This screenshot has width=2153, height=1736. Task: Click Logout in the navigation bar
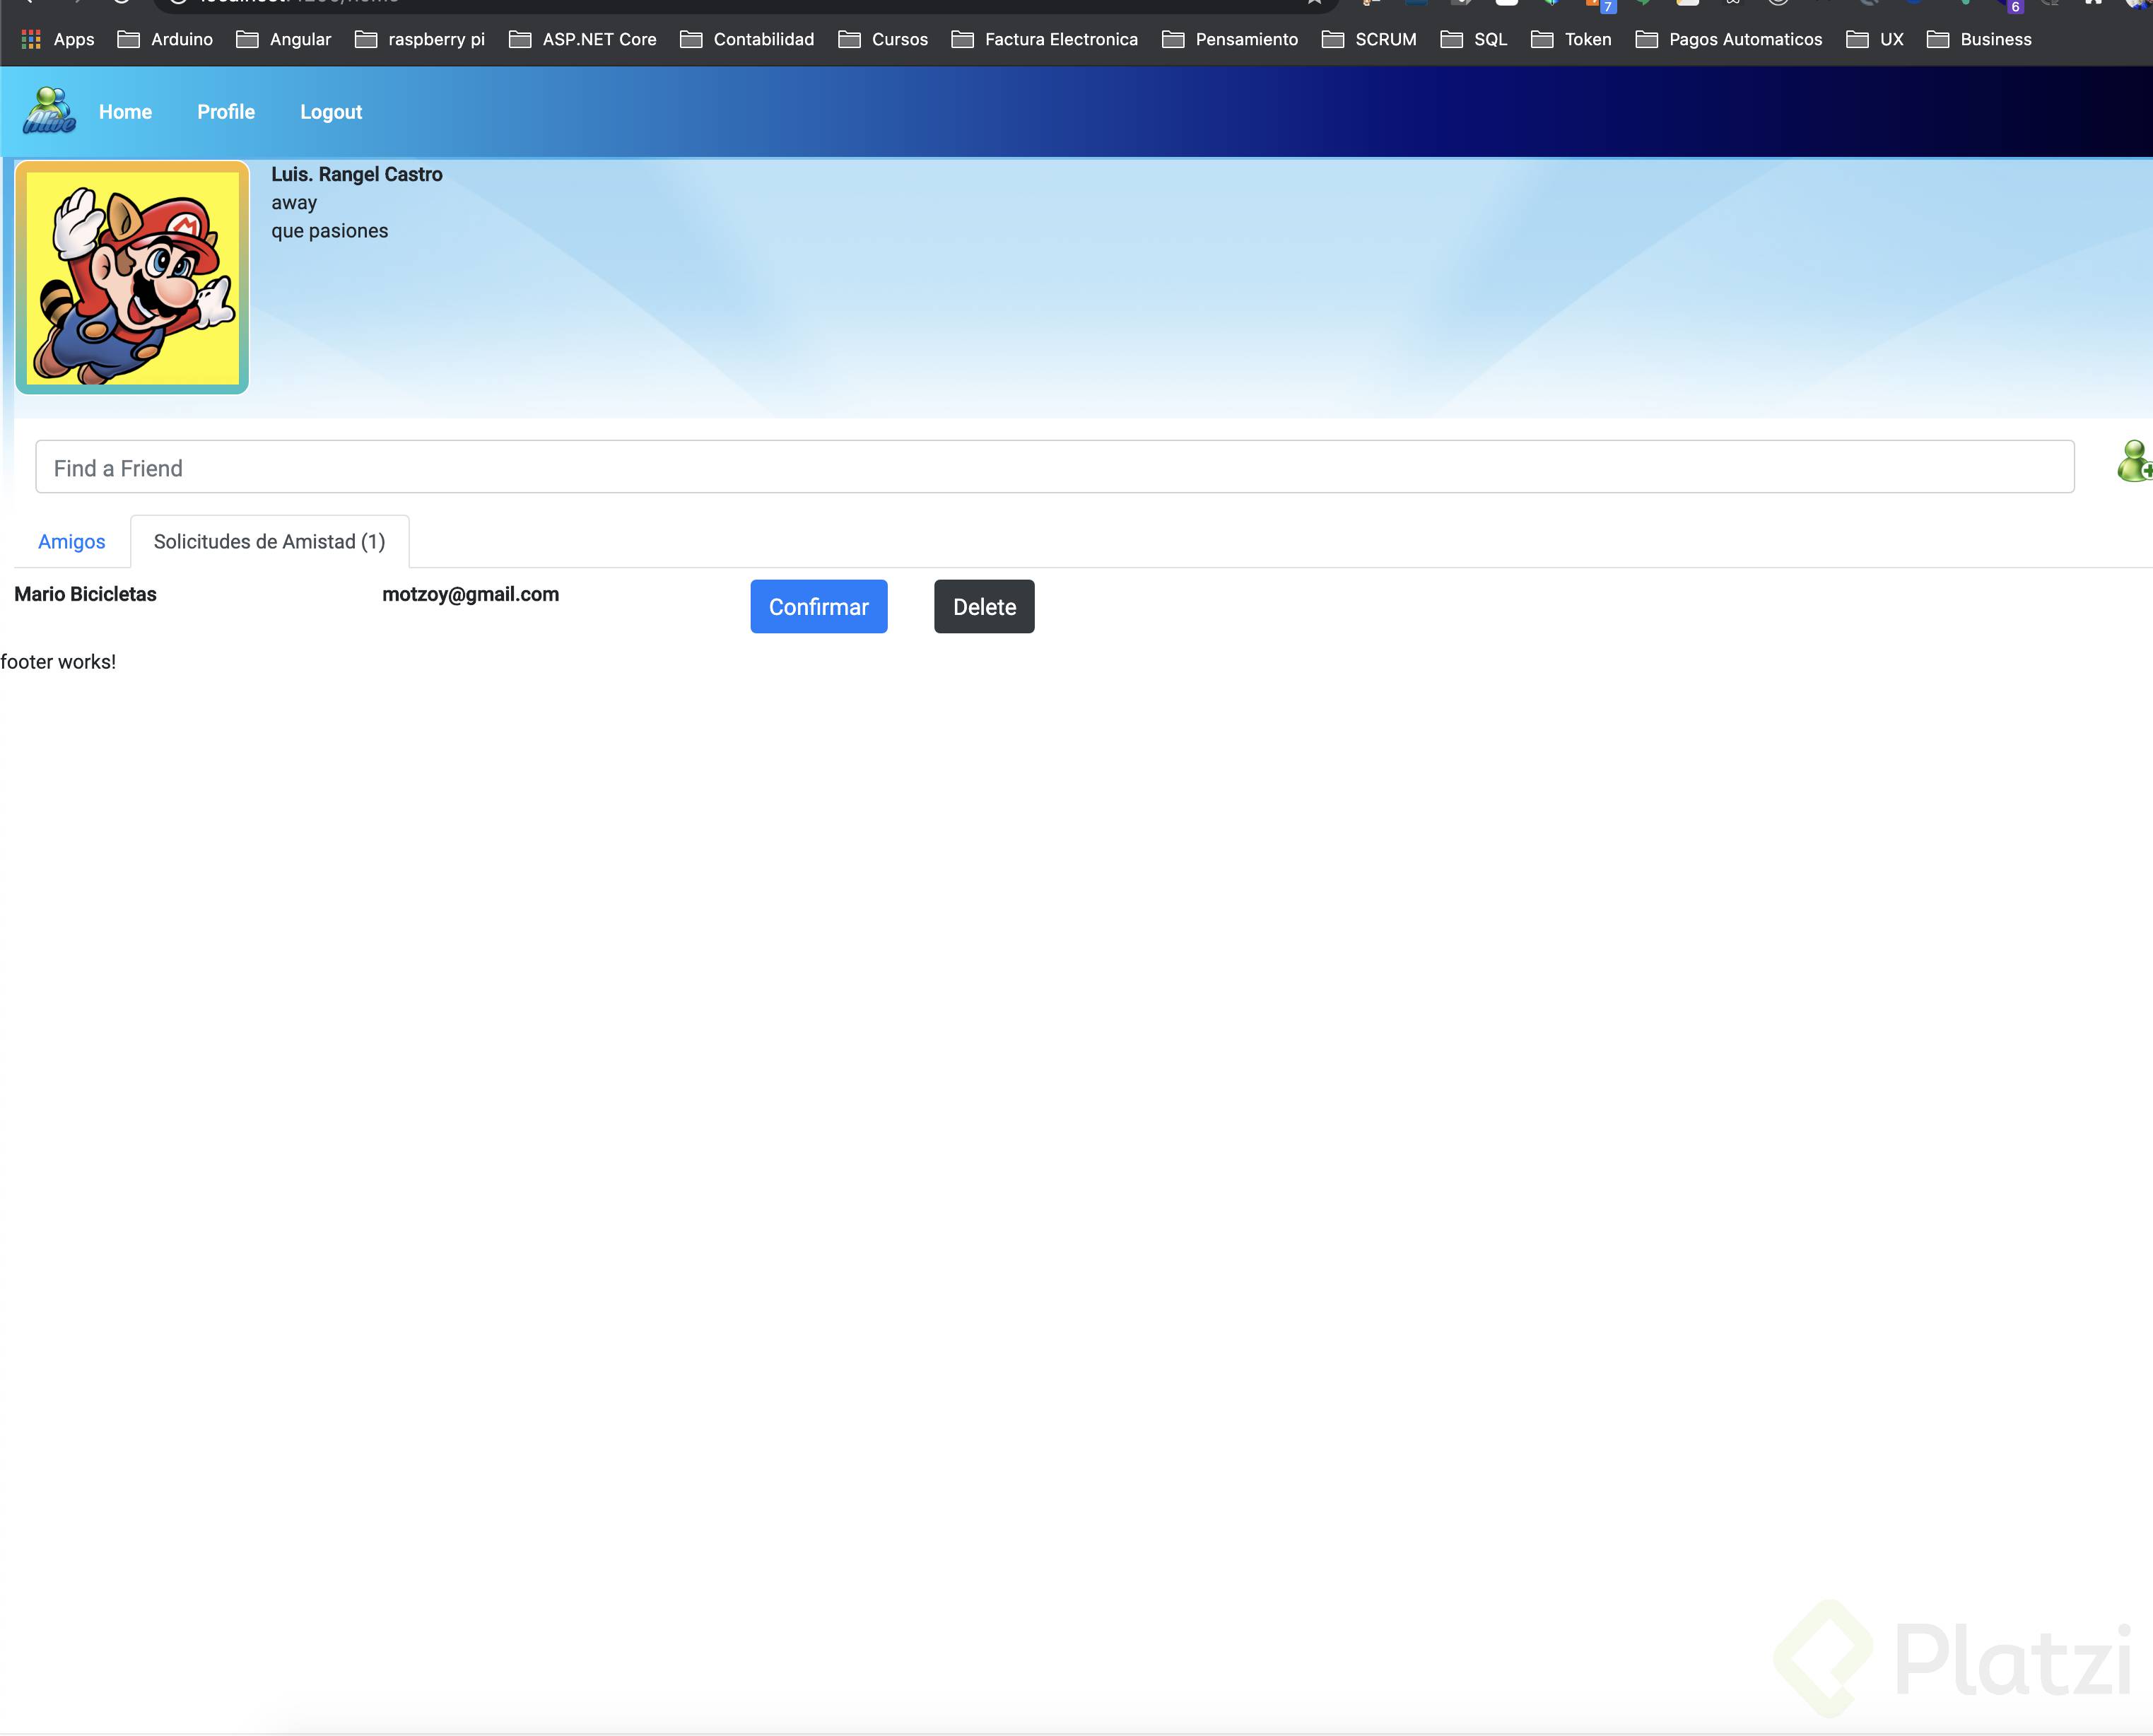[x=331, y=112]
